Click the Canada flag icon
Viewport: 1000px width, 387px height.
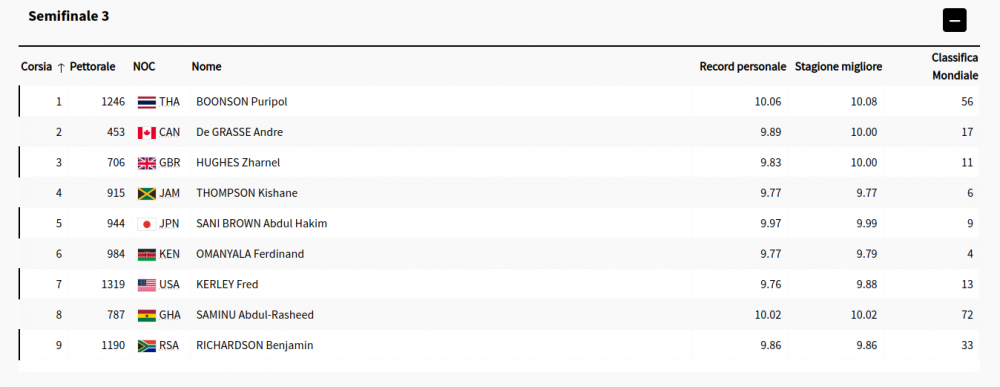147,133
